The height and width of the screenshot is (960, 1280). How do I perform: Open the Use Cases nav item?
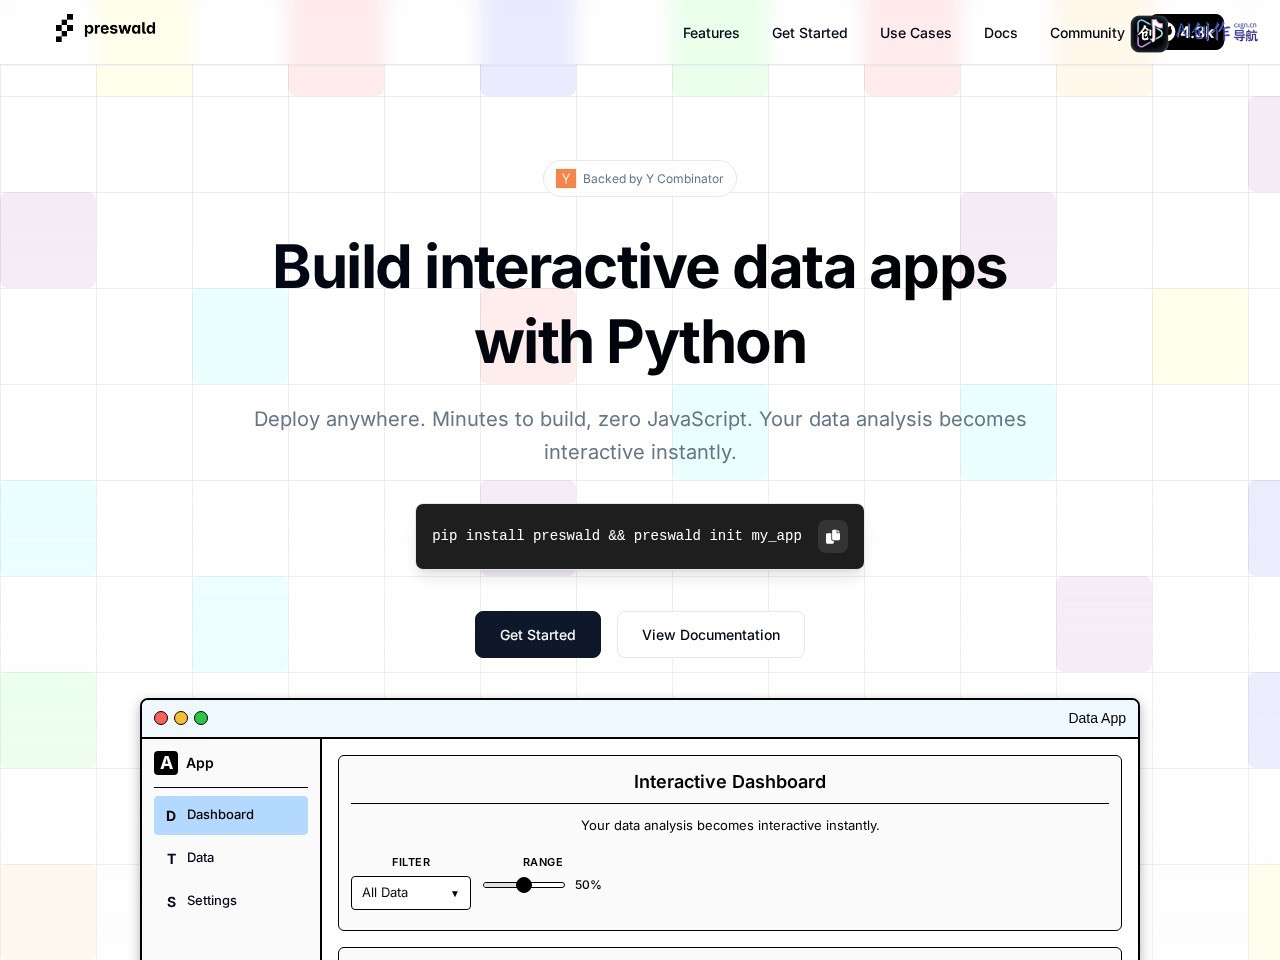click(x=916, y=33)
